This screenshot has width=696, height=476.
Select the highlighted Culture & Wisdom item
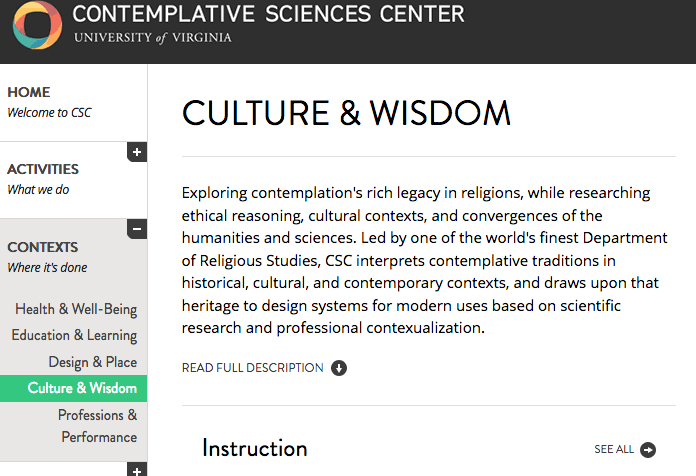tap(74, 389)
